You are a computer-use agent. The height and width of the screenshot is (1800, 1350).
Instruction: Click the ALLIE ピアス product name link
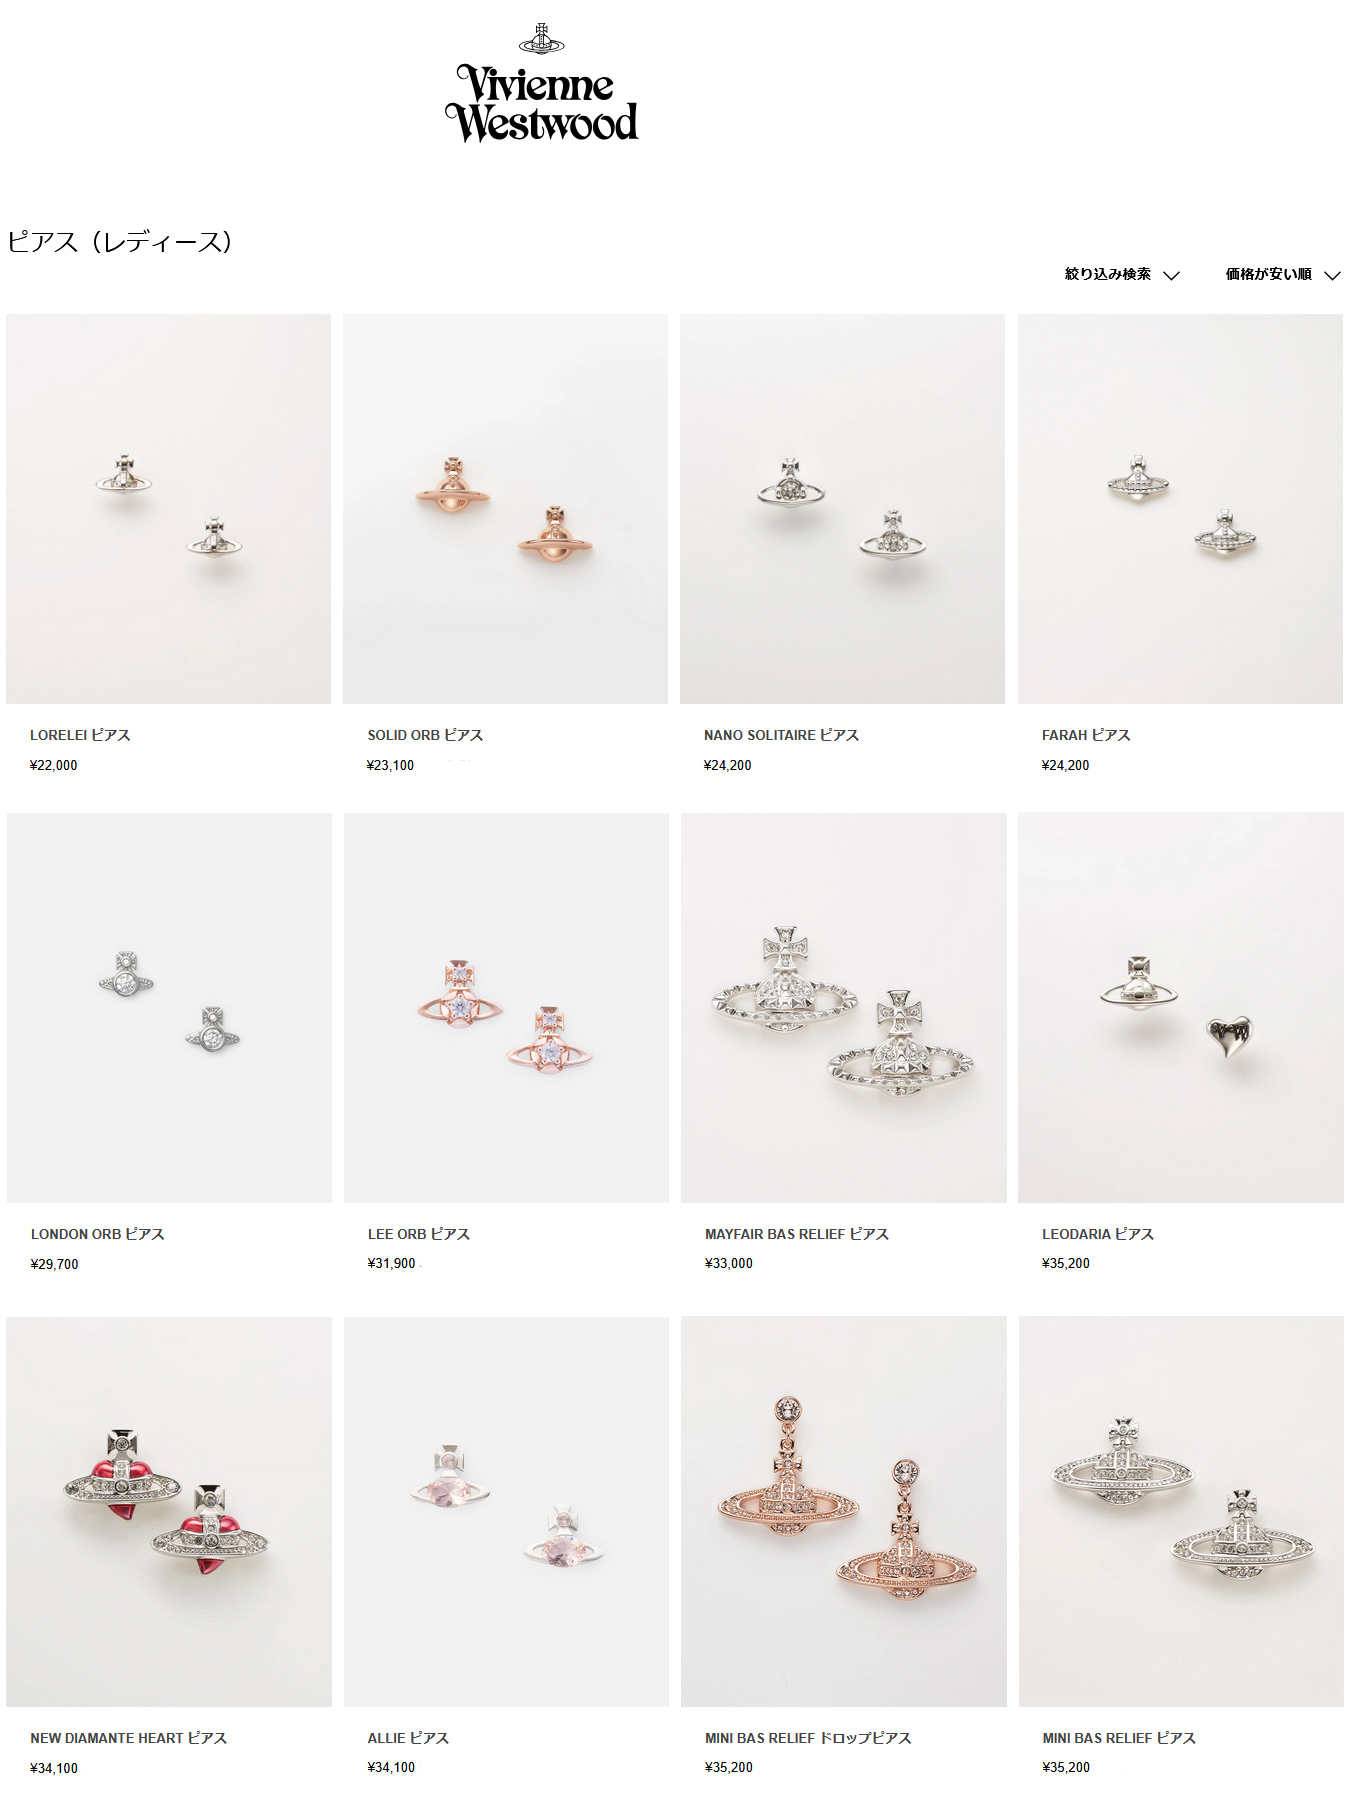(408, 1738)
